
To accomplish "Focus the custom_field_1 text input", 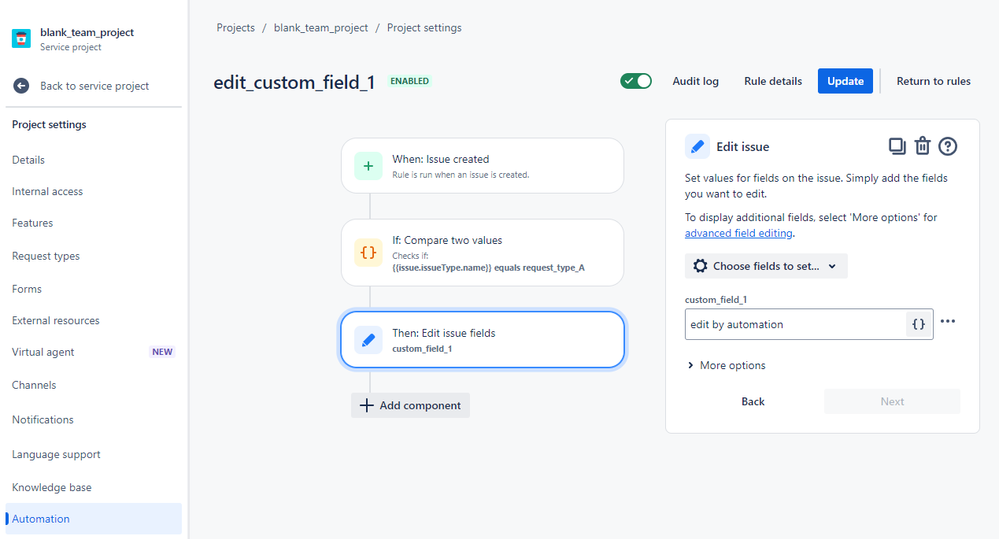I will coord(796,324).
